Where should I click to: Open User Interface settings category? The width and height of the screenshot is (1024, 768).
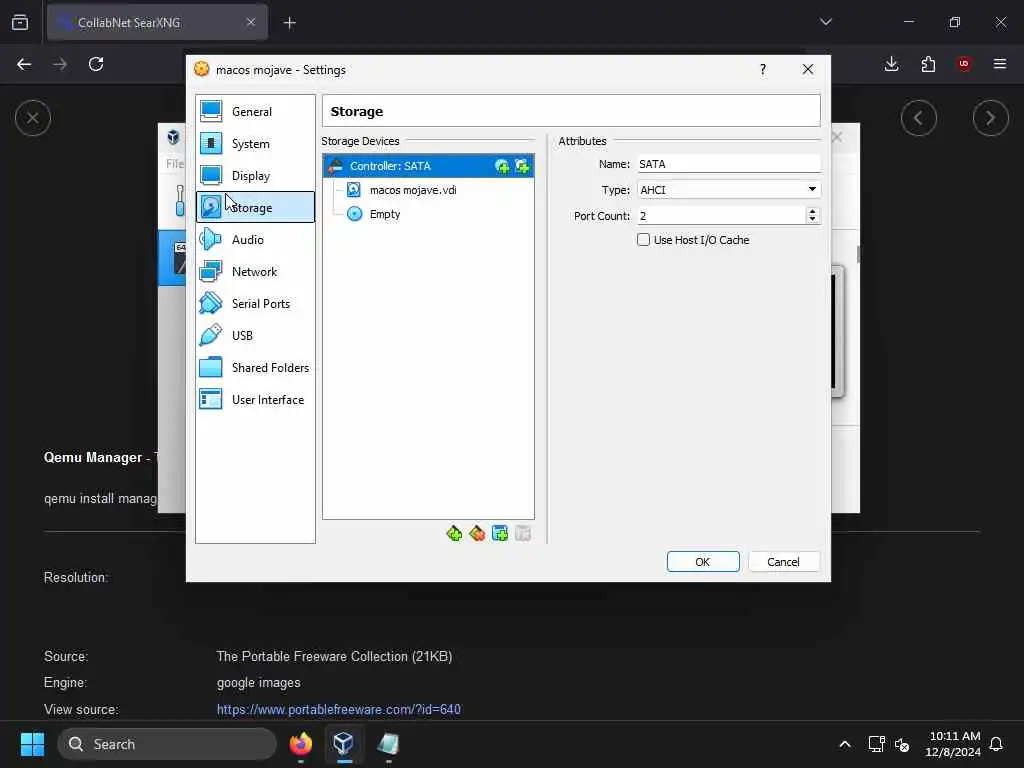[x=255, y=400]
